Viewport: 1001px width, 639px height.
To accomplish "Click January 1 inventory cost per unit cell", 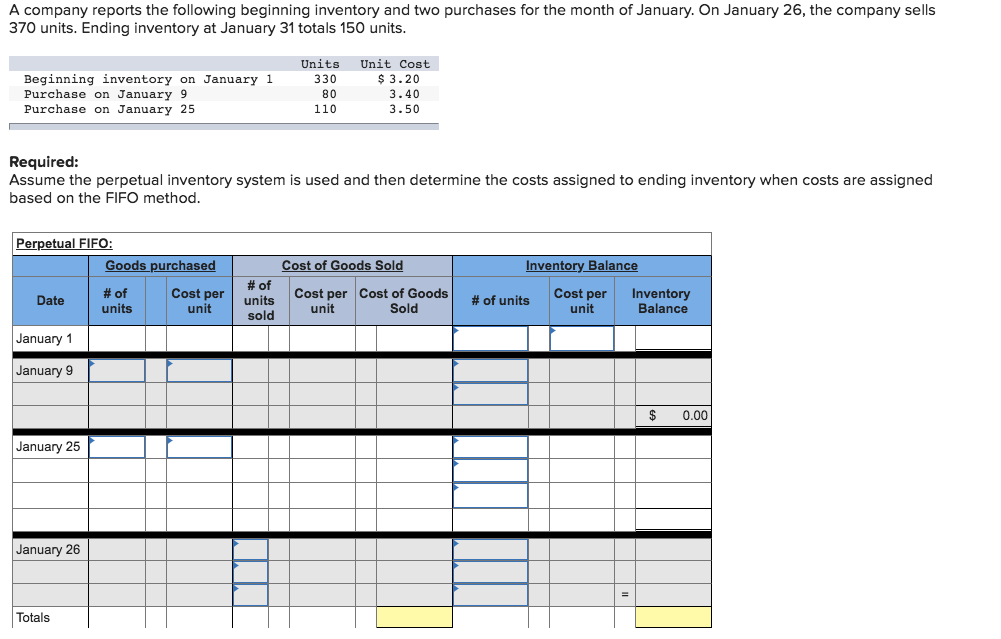I will click(582, 338).
